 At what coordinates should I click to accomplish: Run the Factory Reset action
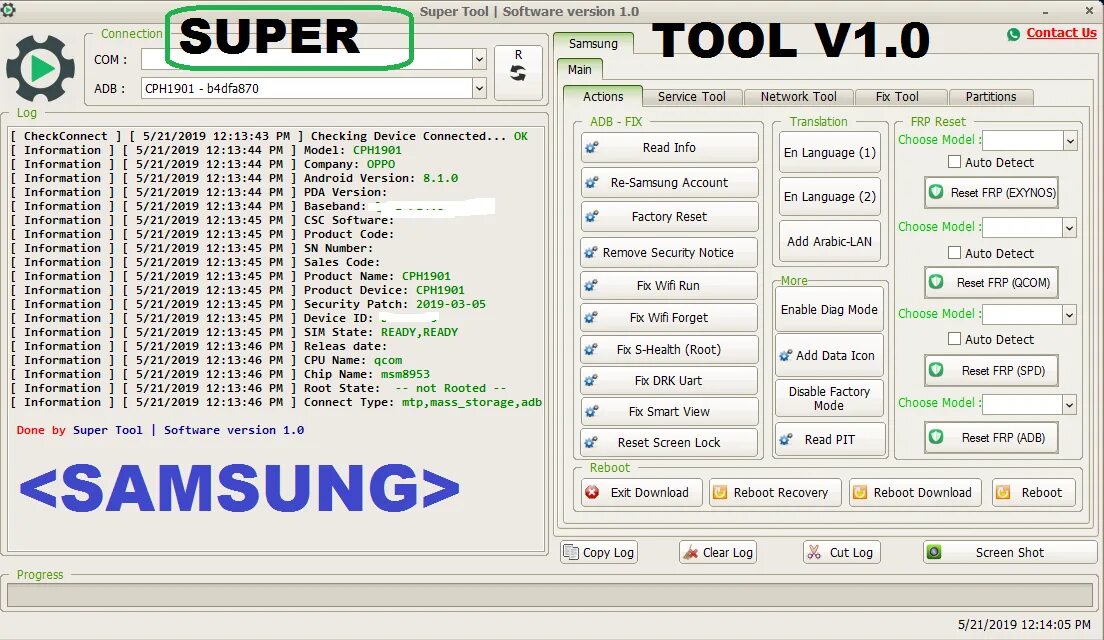670,217
